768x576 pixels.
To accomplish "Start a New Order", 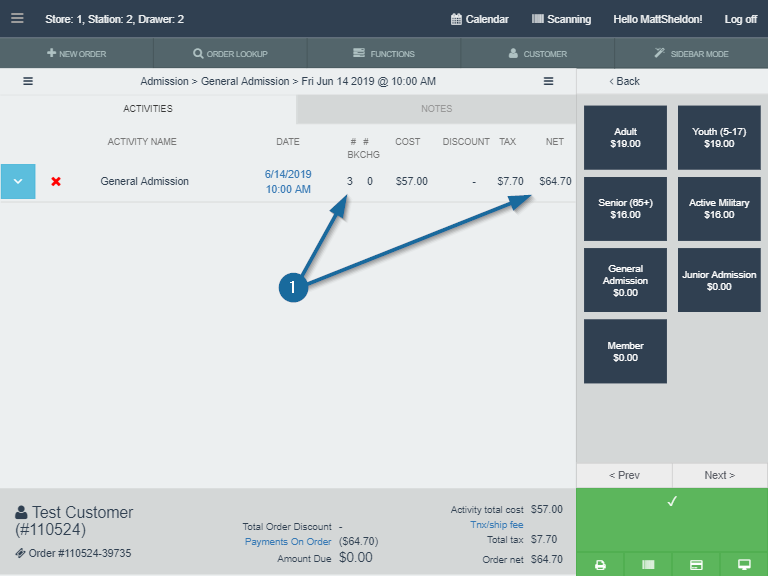I will click(x=76, y=53).
